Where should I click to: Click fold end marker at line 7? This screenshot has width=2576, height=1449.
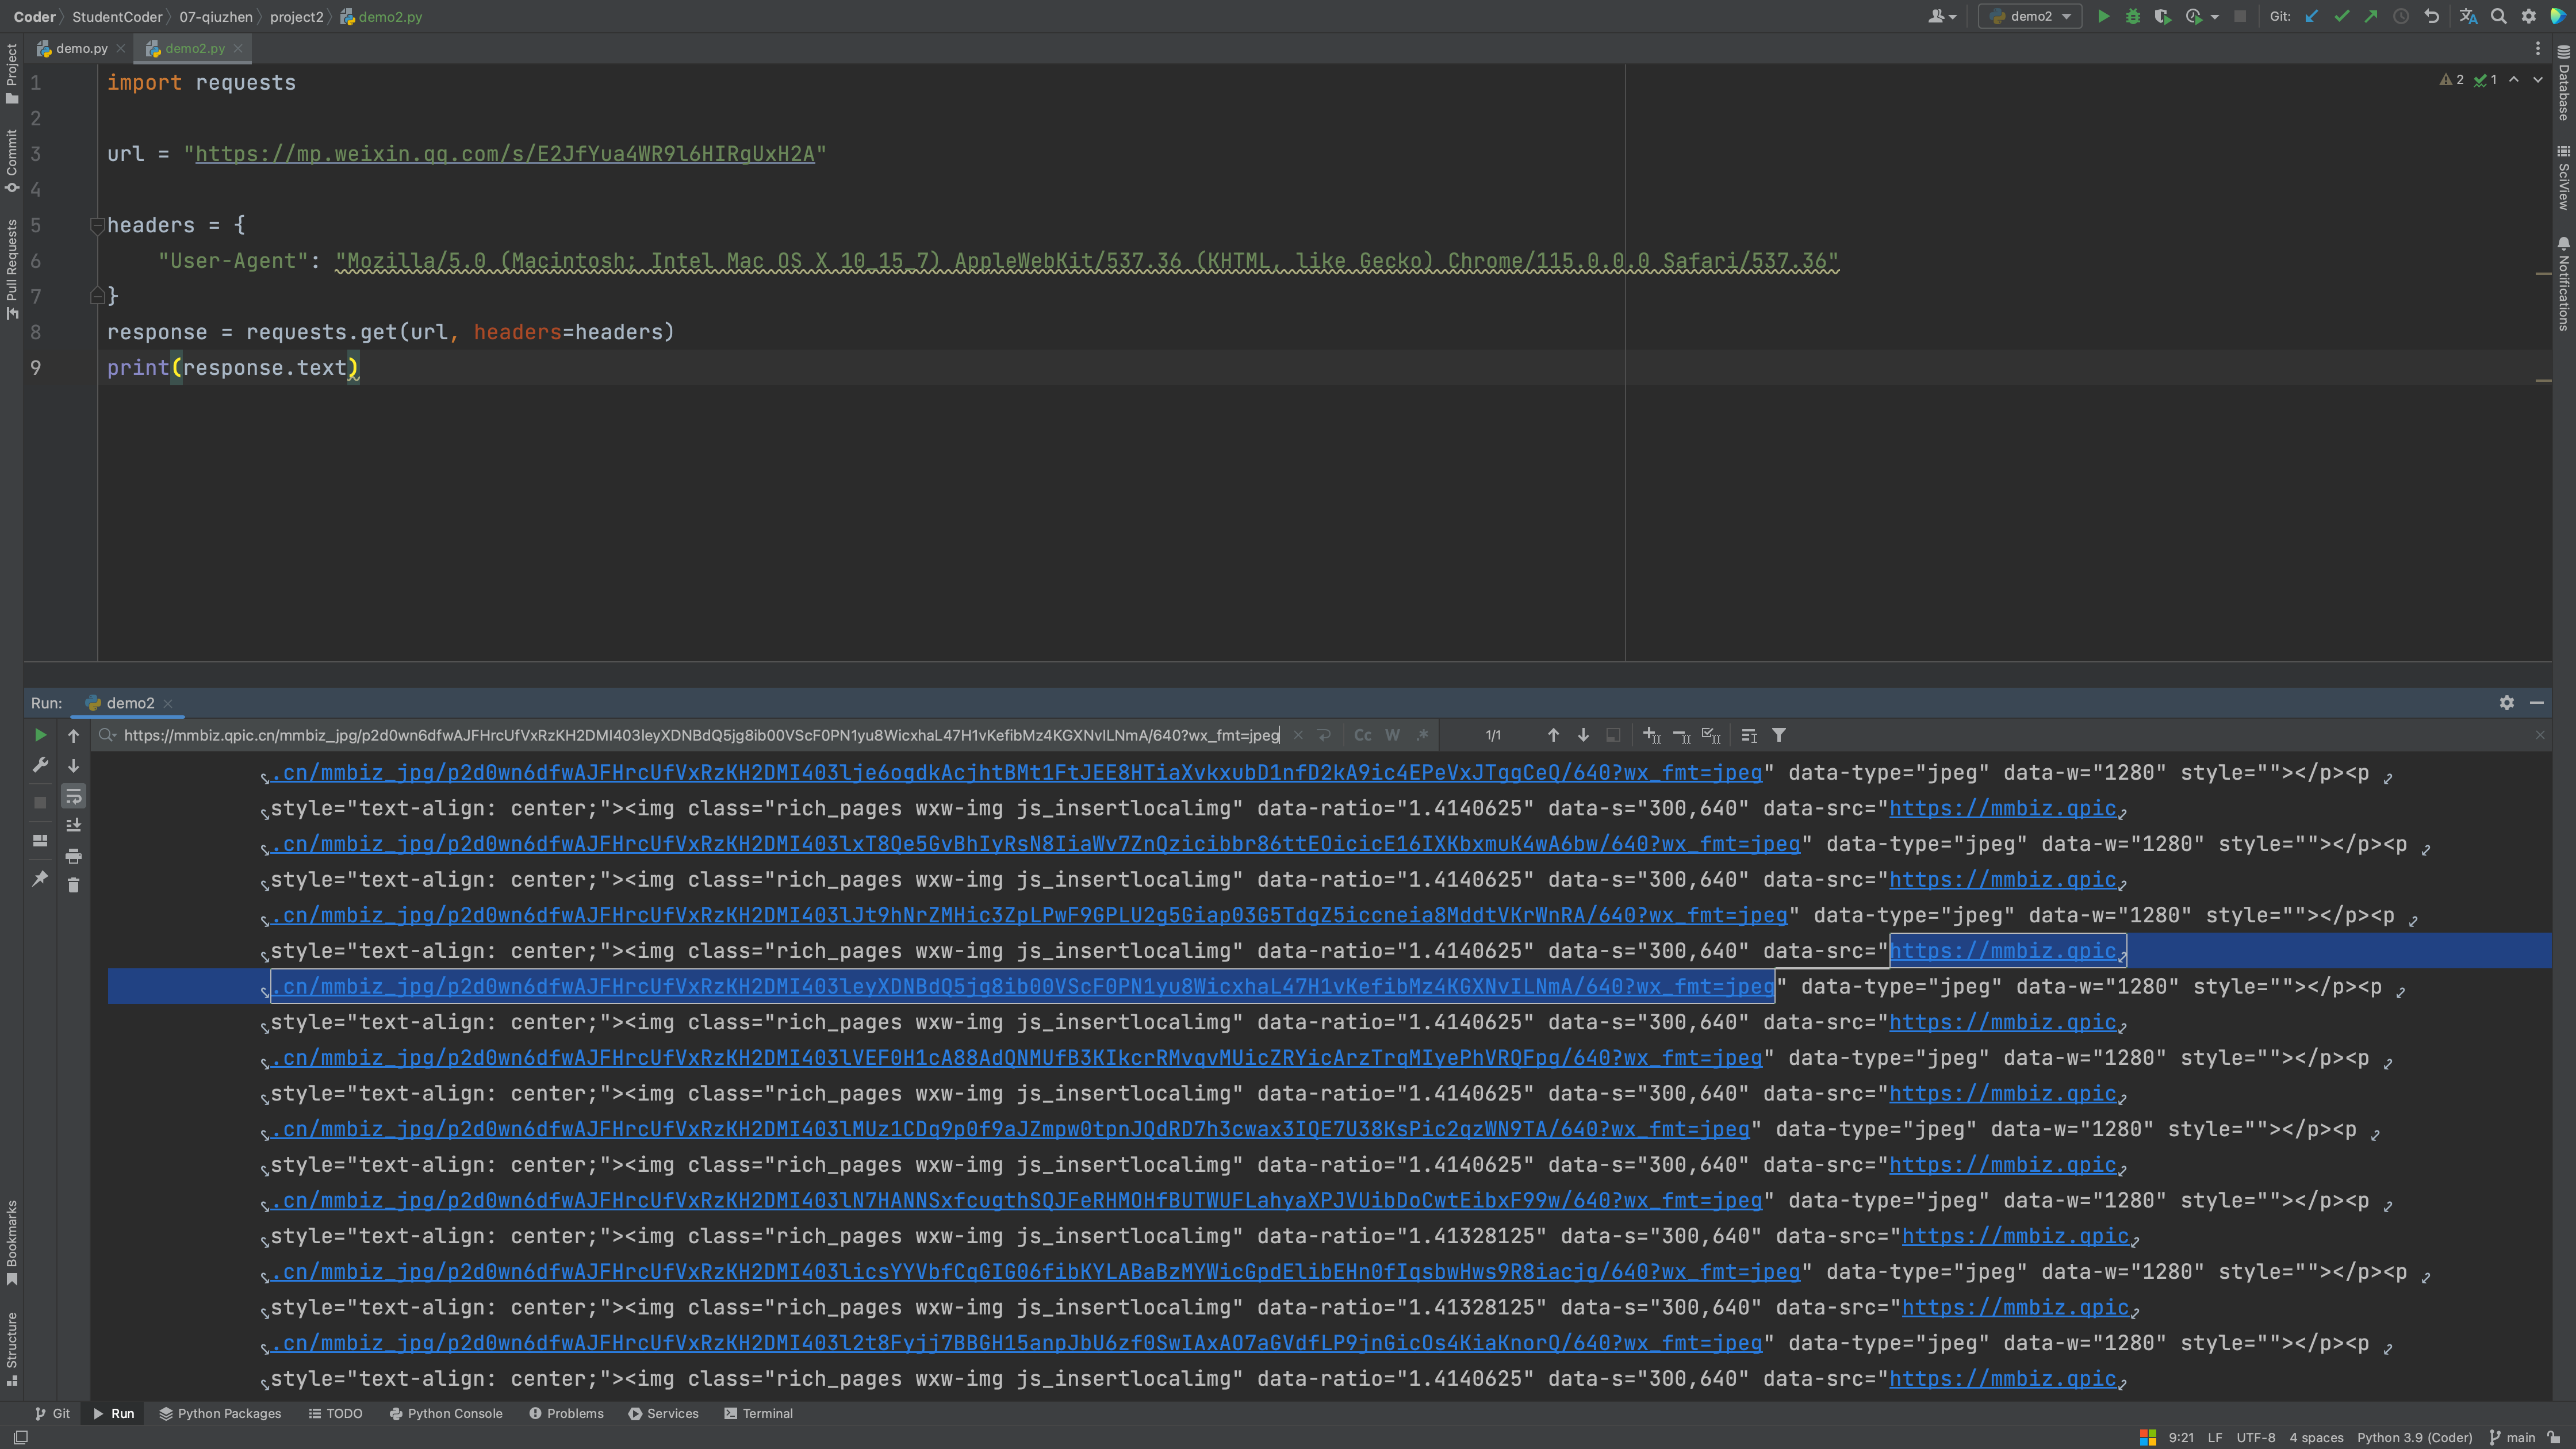[97, 296]
